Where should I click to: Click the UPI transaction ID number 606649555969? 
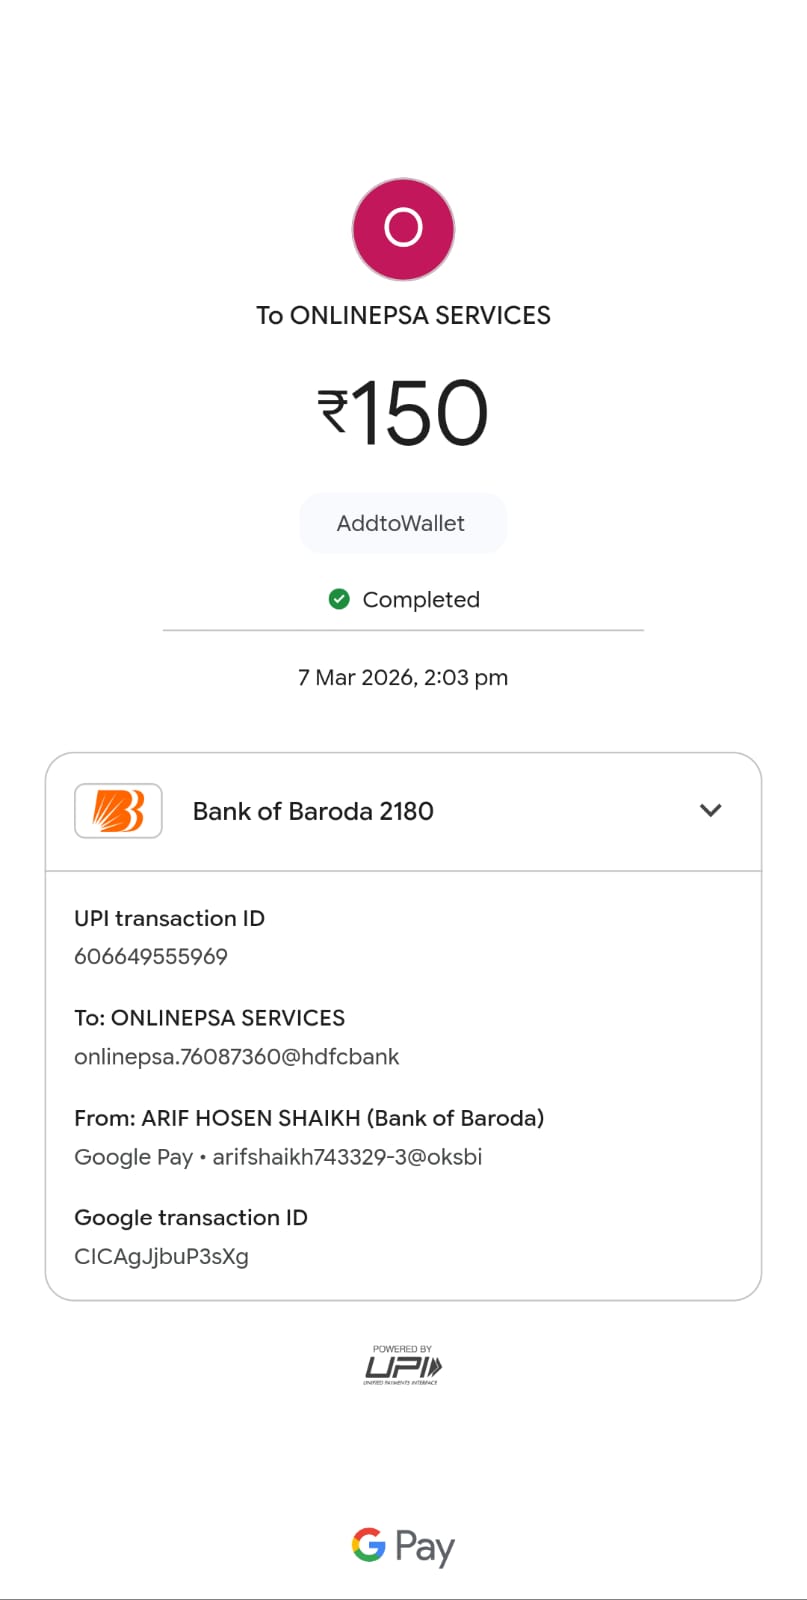point(151,956)
